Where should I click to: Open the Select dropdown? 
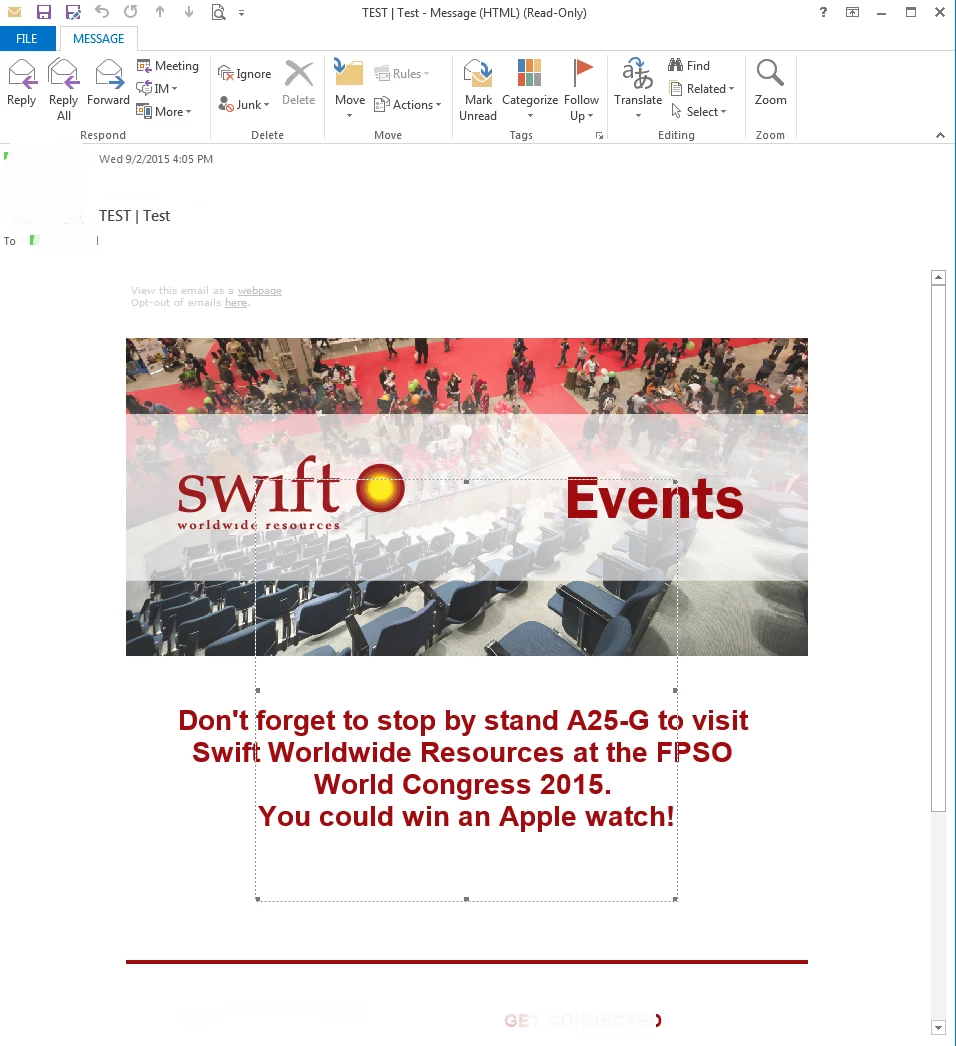coord(698,111)
